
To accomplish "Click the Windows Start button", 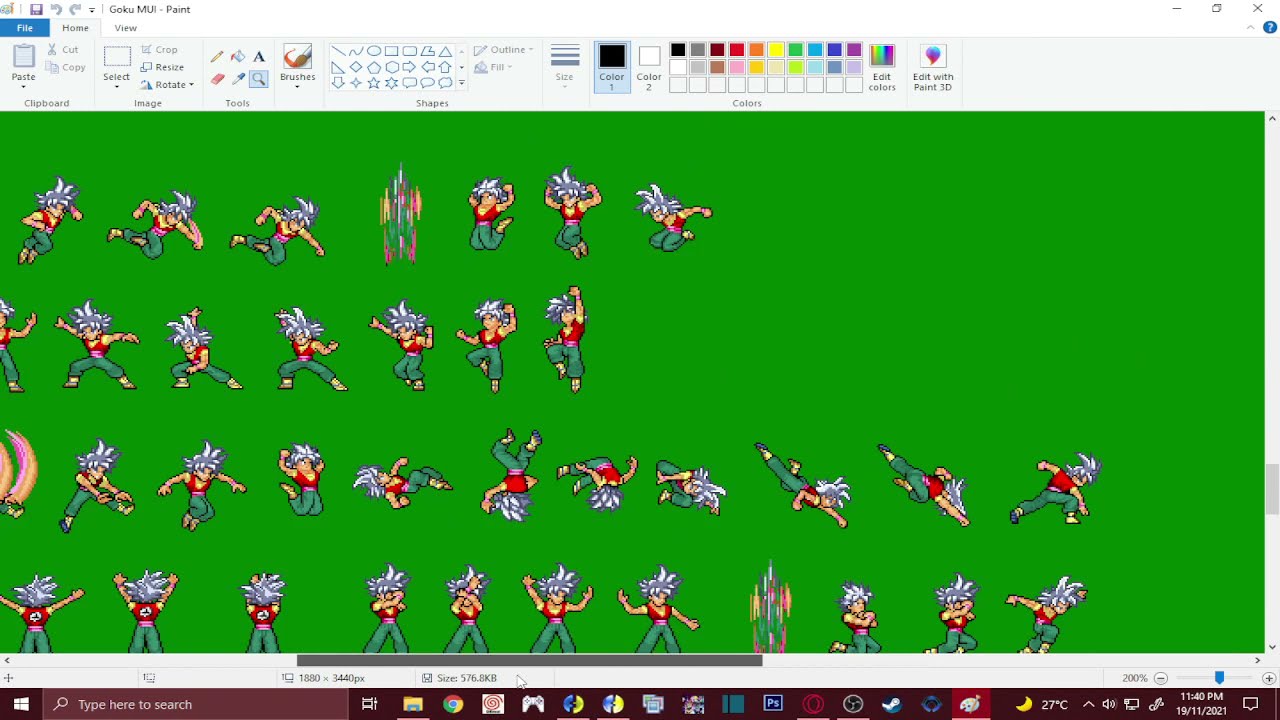I will coord(20,704).
